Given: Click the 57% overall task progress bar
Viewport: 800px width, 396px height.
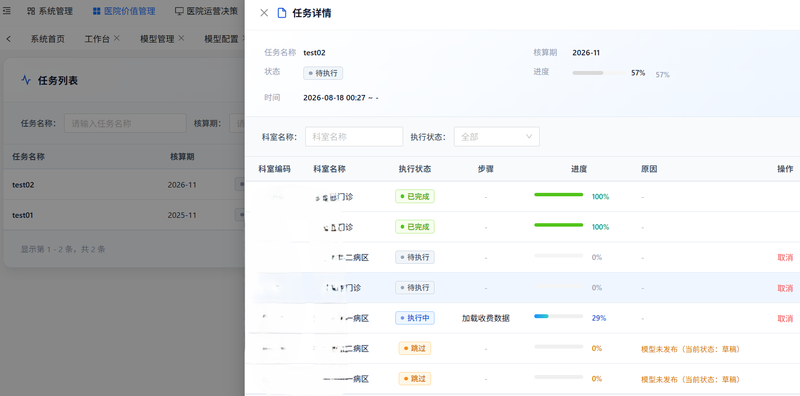Looking at the screenshot, I should (599, 73).
